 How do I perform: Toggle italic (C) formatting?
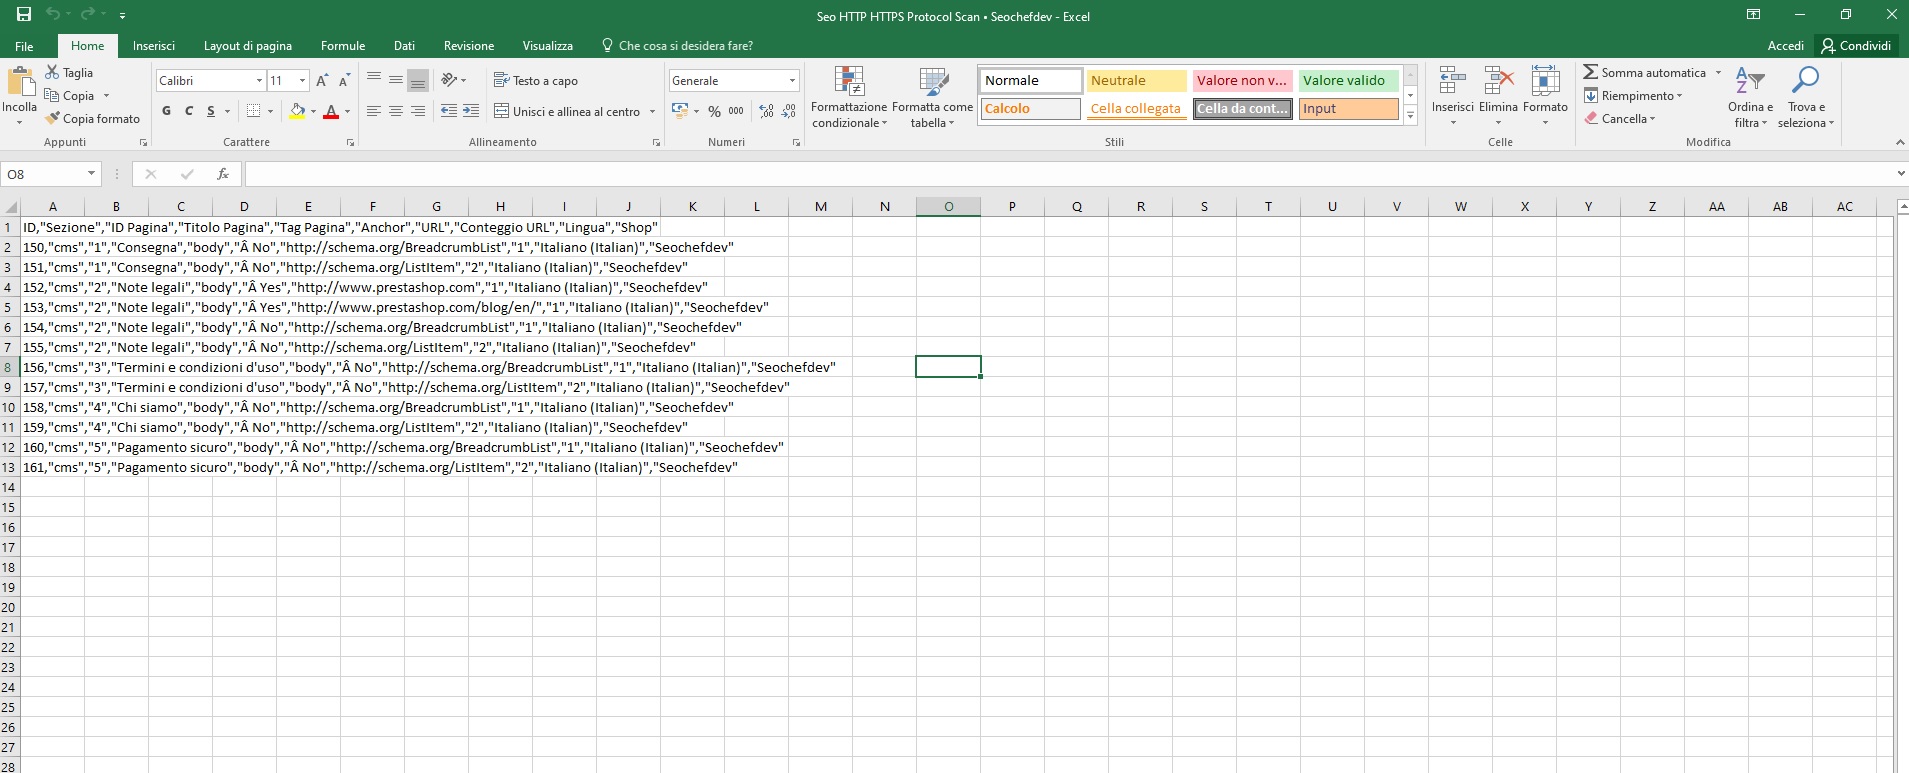click(188, 111)
